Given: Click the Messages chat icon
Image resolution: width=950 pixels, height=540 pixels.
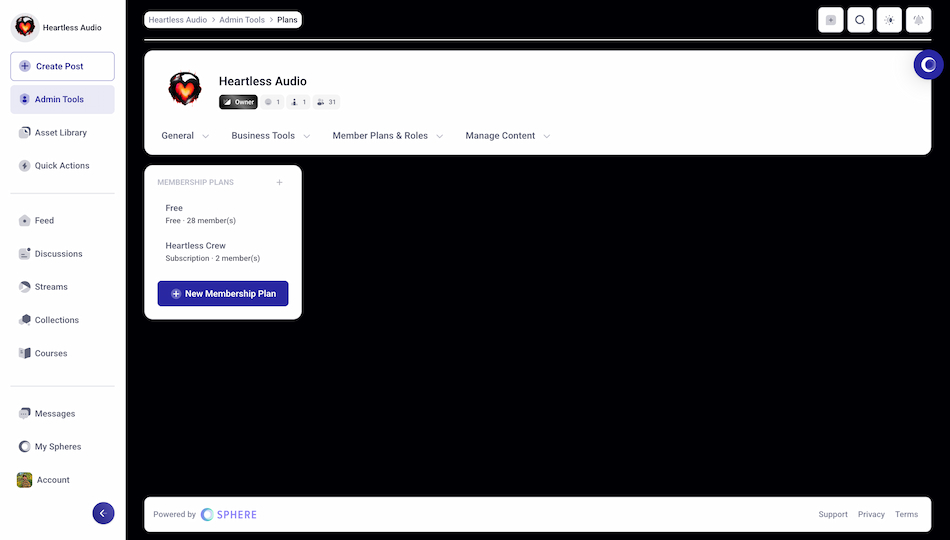Looking at the screenshot, I should [x=24, y=413].
